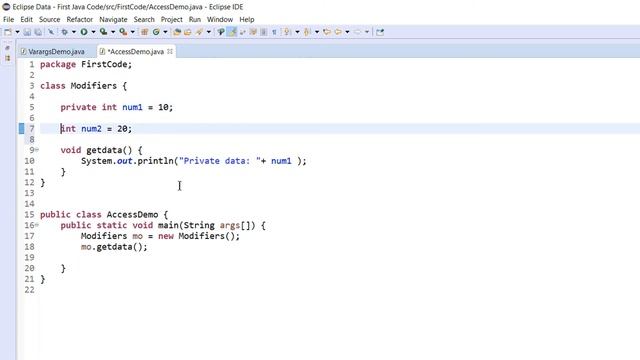640x360 pixels.
Task: Open the Navigate menu
Action: tap(113, 19)
